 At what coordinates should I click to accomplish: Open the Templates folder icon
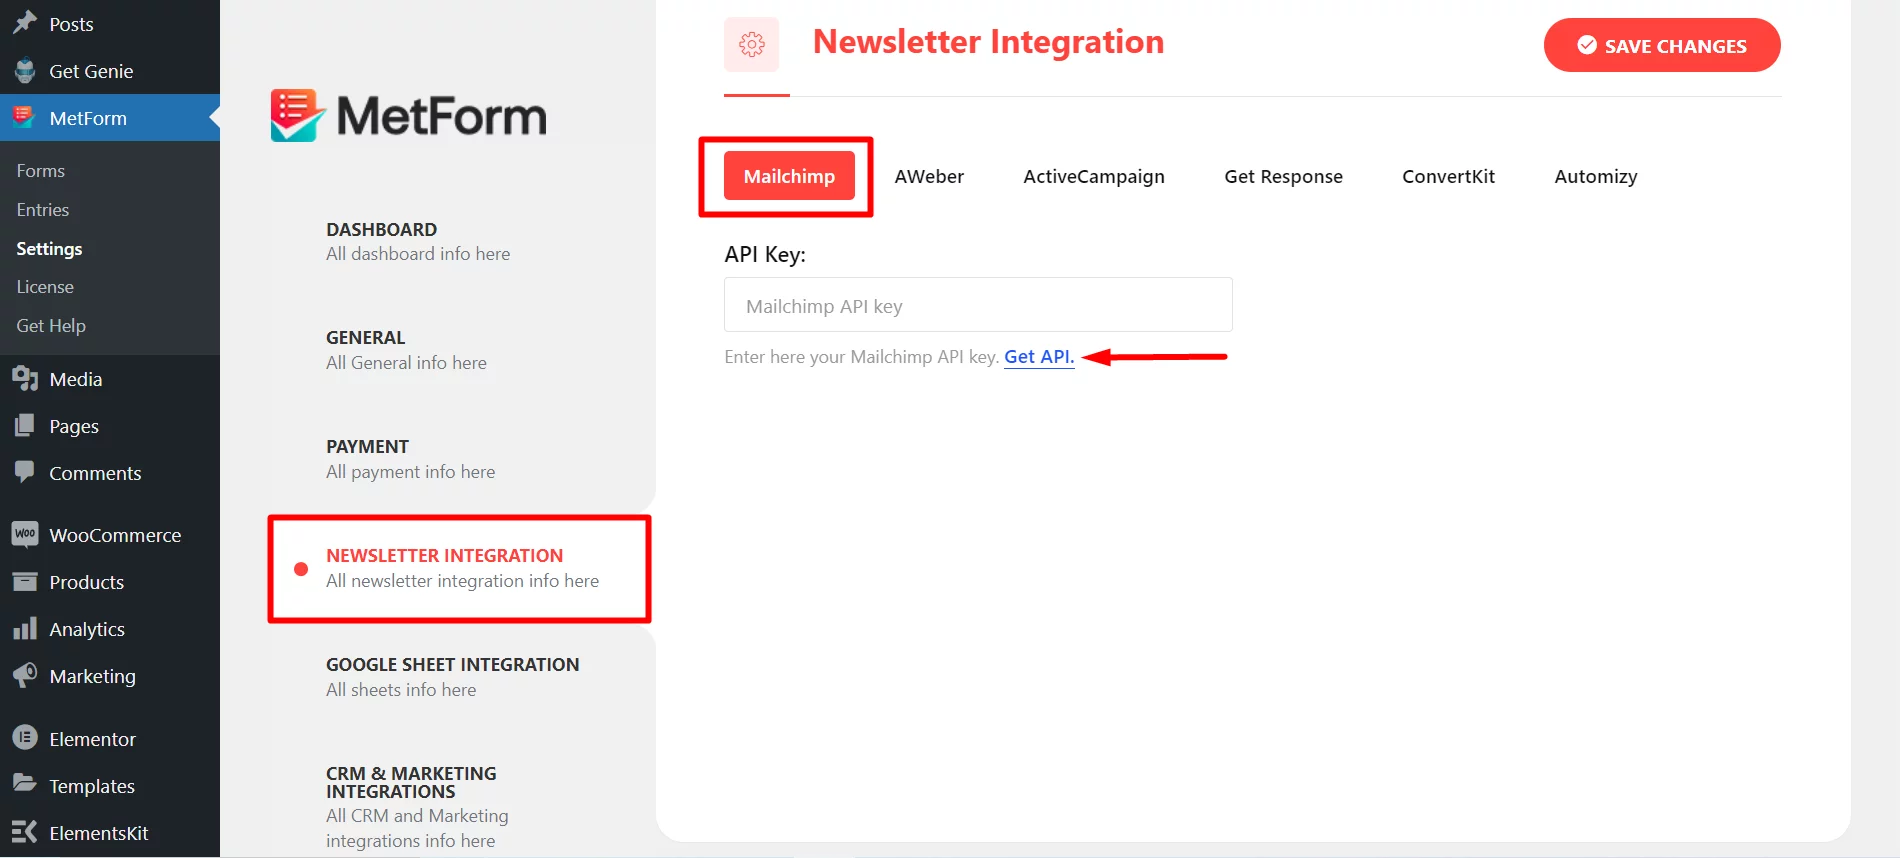[25, 785]
